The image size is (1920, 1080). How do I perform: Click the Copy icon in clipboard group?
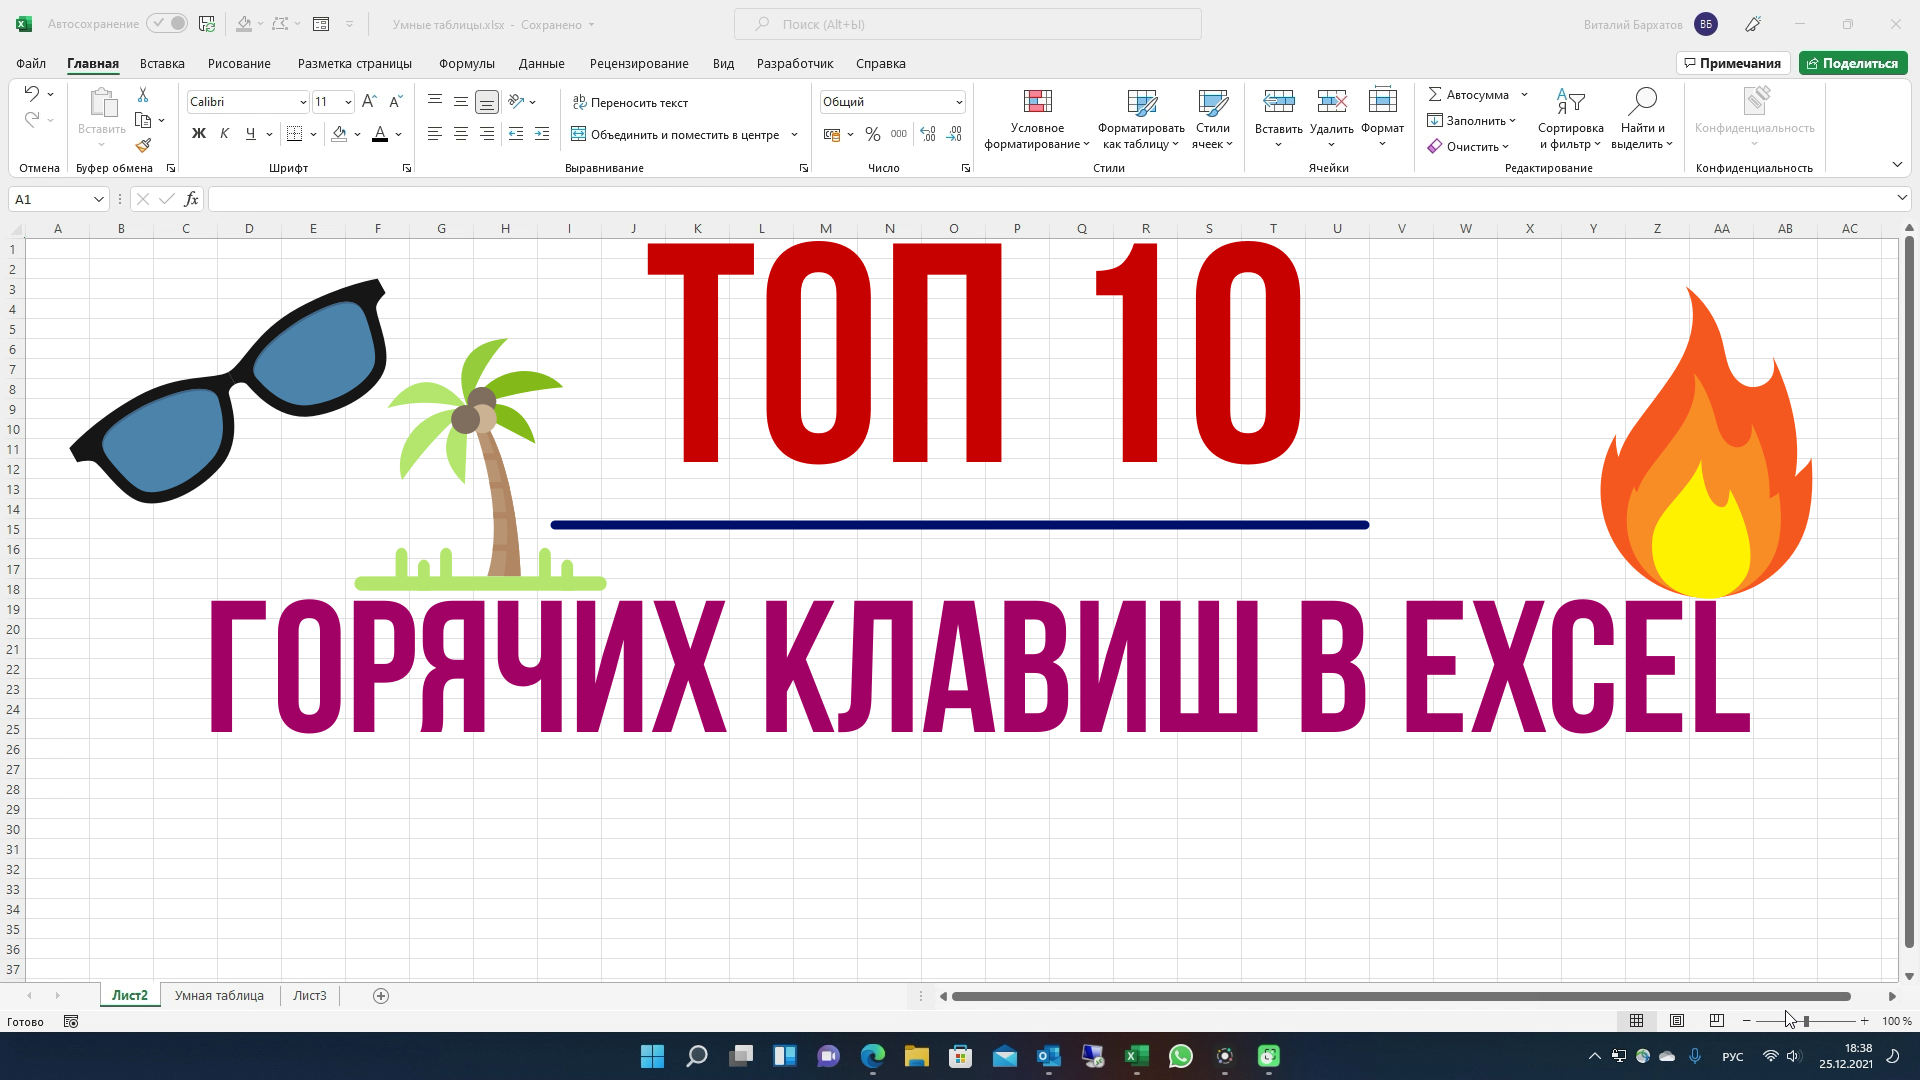pos(143,120)
